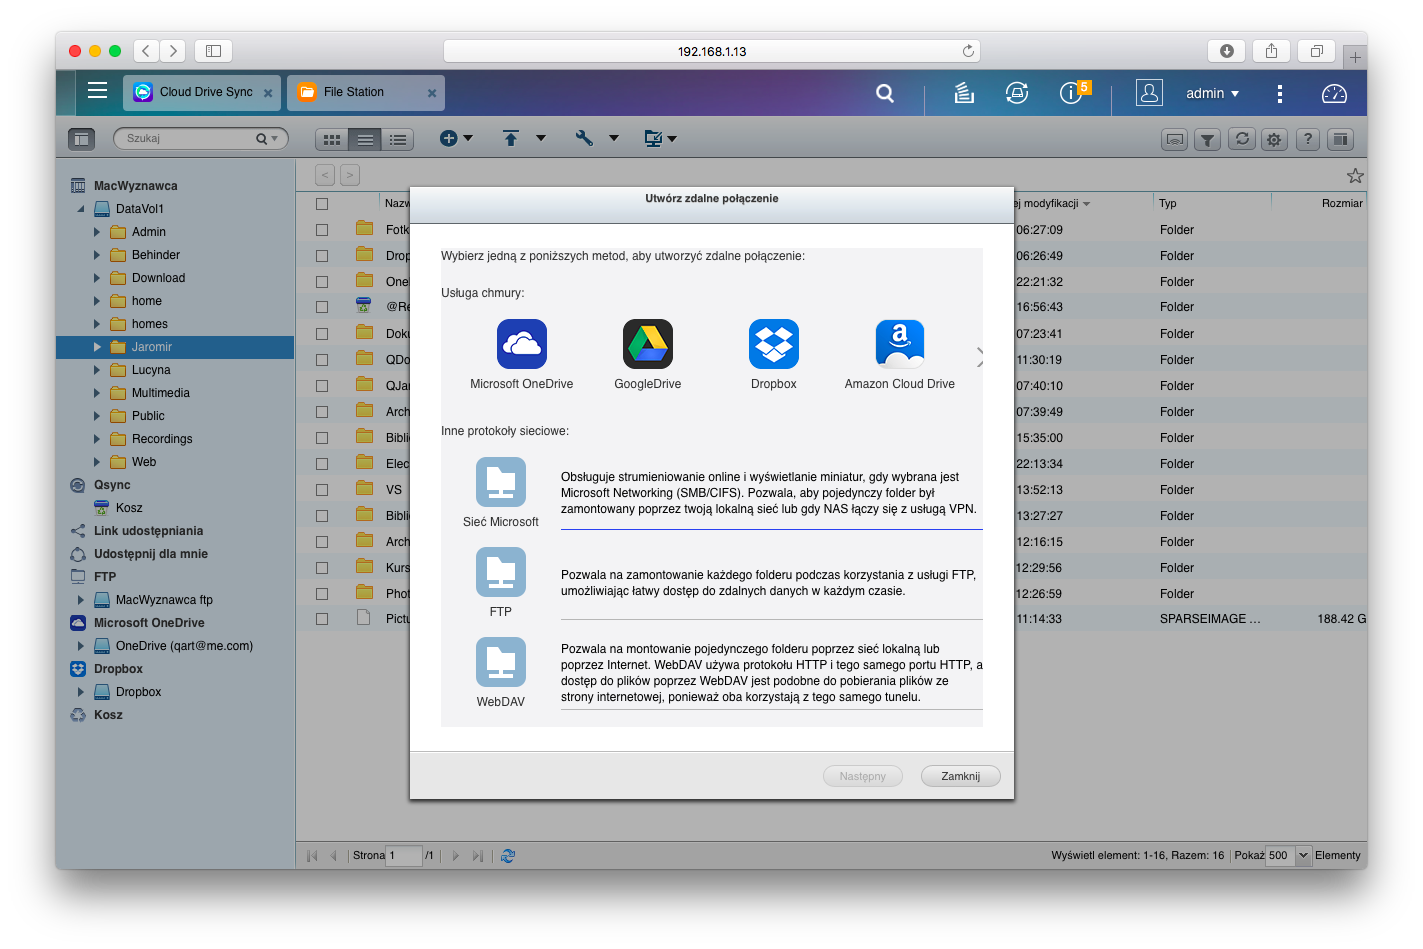
Task: Refresh page icon in bottom pagination bar
Action: [508, 856]
